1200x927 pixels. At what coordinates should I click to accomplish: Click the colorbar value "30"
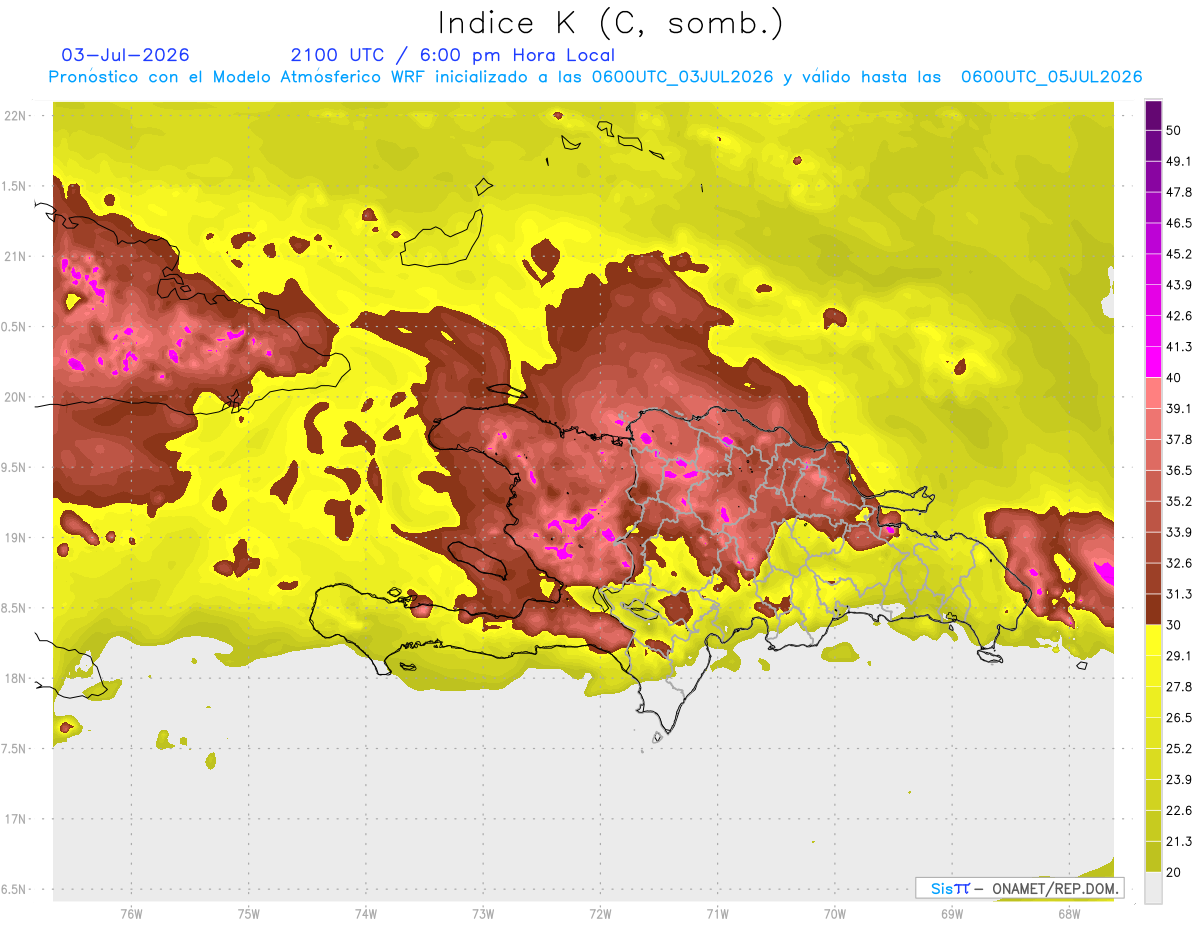pyautogui.click(x=1174, y=625)
